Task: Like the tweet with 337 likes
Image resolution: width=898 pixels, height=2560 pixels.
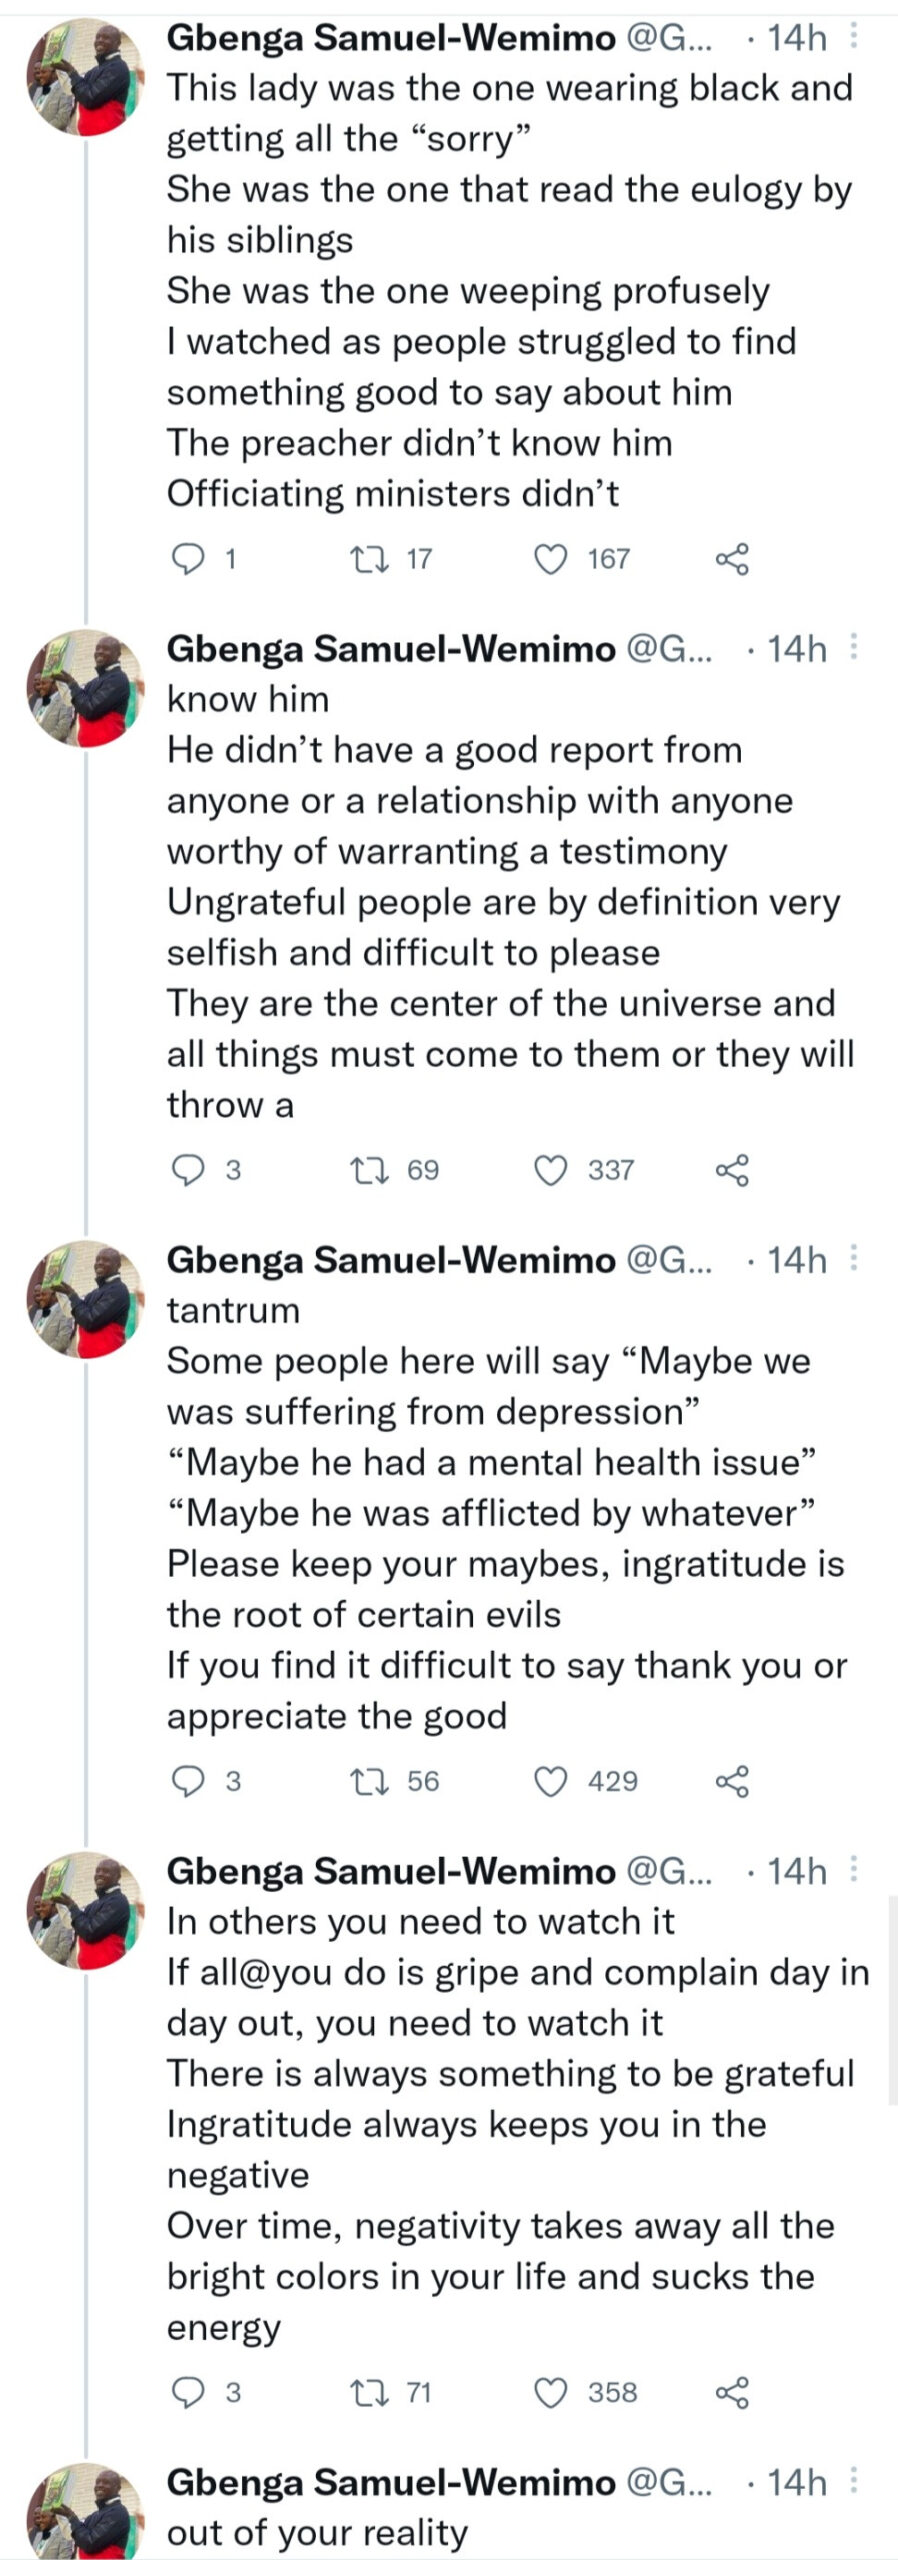Action: coord(551,1170)
